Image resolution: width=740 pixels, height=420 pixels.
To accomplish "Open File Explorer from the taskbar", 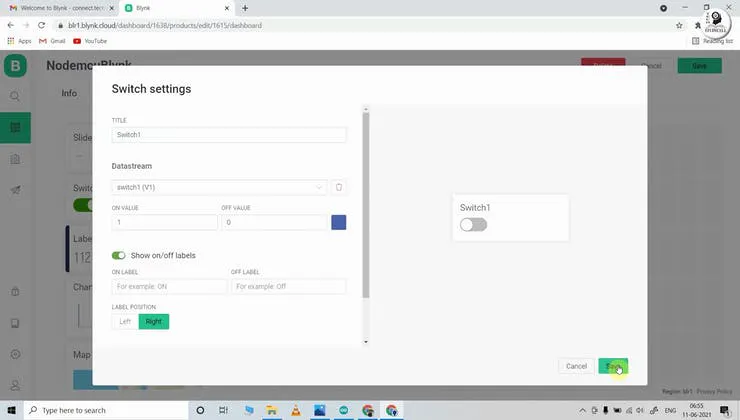I will pos(271,410).
